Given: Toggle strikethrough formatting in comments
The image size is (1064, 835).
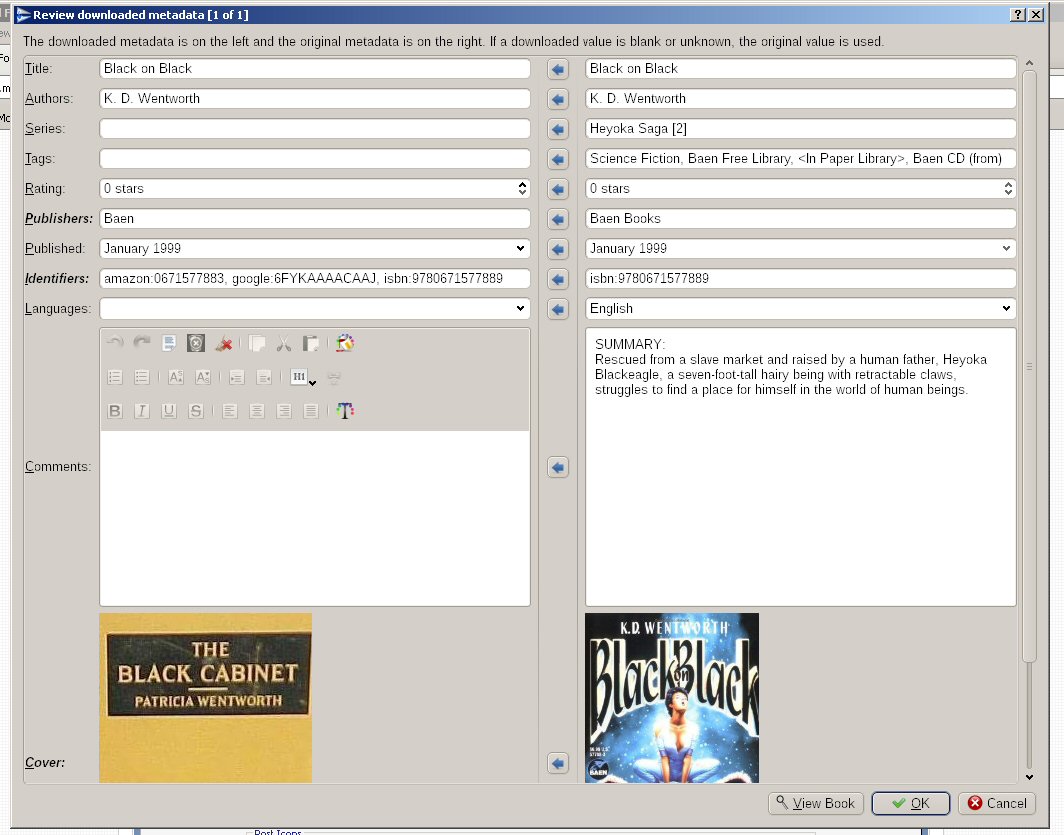Looking at the screenshot, I should click(x=196, y=410).
